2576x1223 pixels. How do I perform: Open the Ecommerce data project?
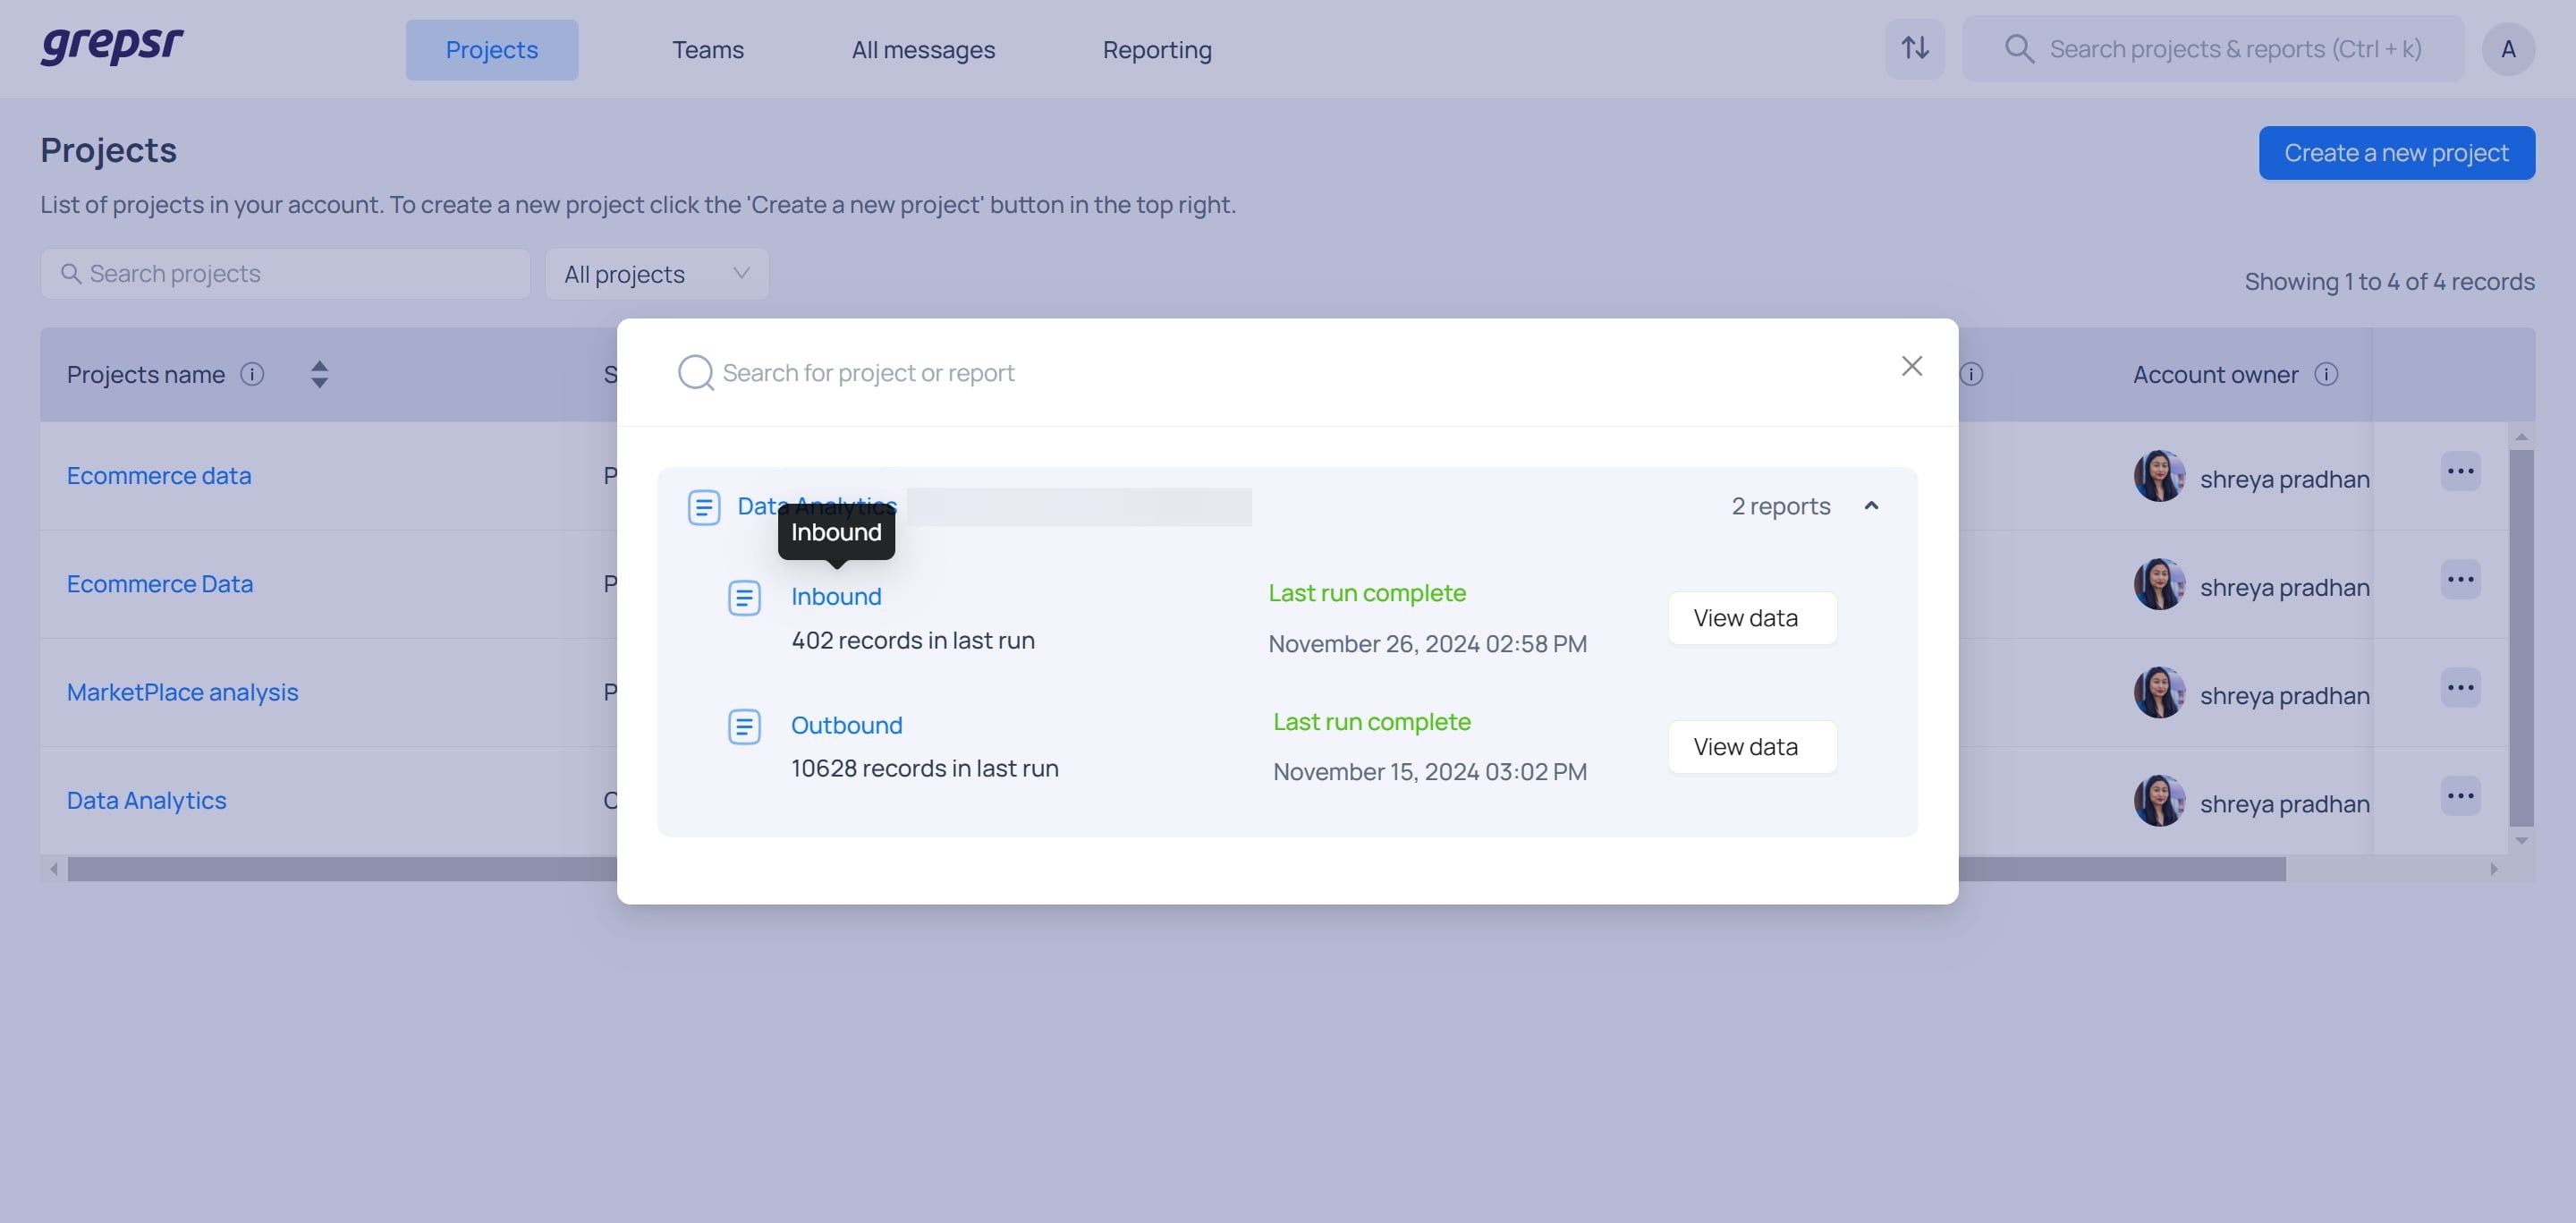click(x=159, y=475)
